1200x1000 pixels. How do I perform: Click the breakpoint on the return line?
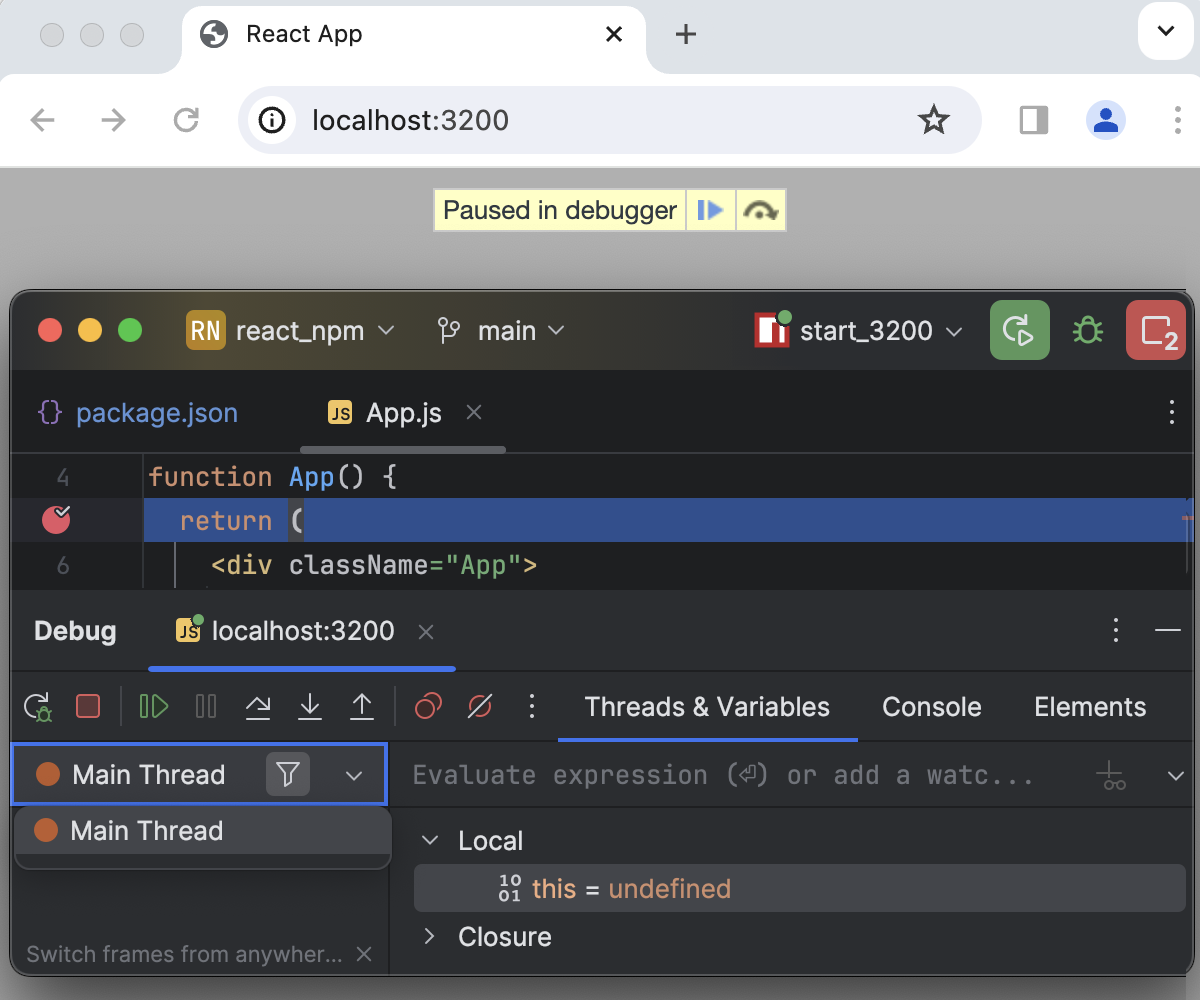pyautogui.click(x=57, y=519)
